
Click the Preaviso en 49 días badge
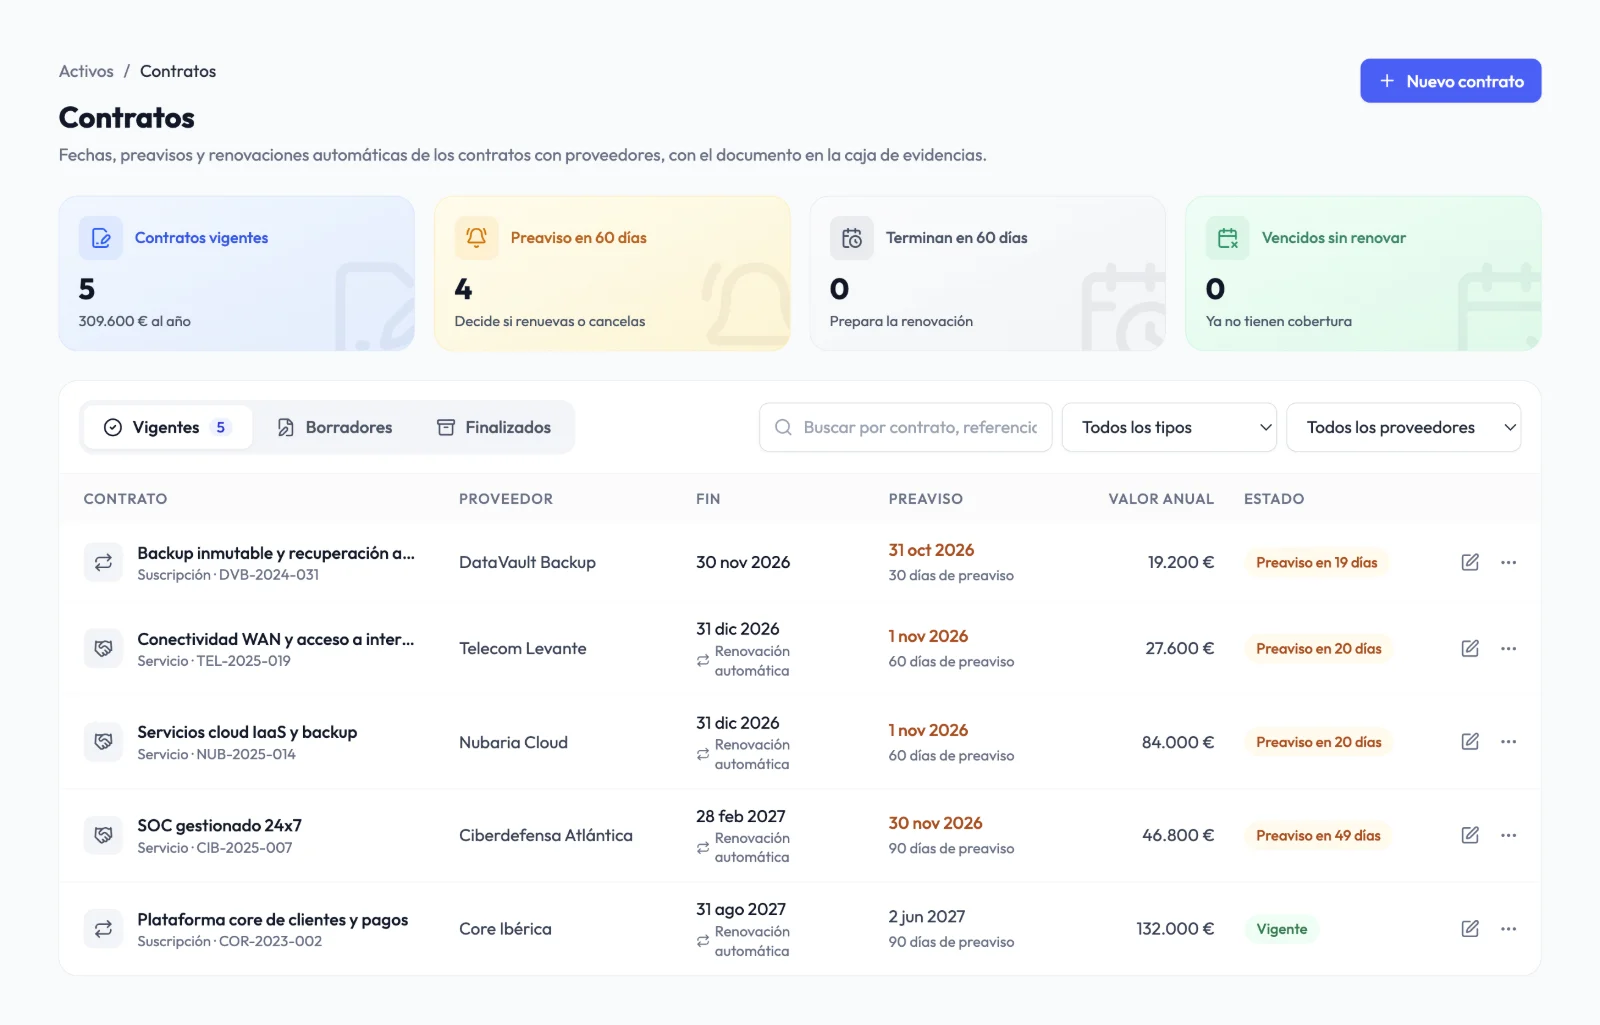[x=1318, y=836]
